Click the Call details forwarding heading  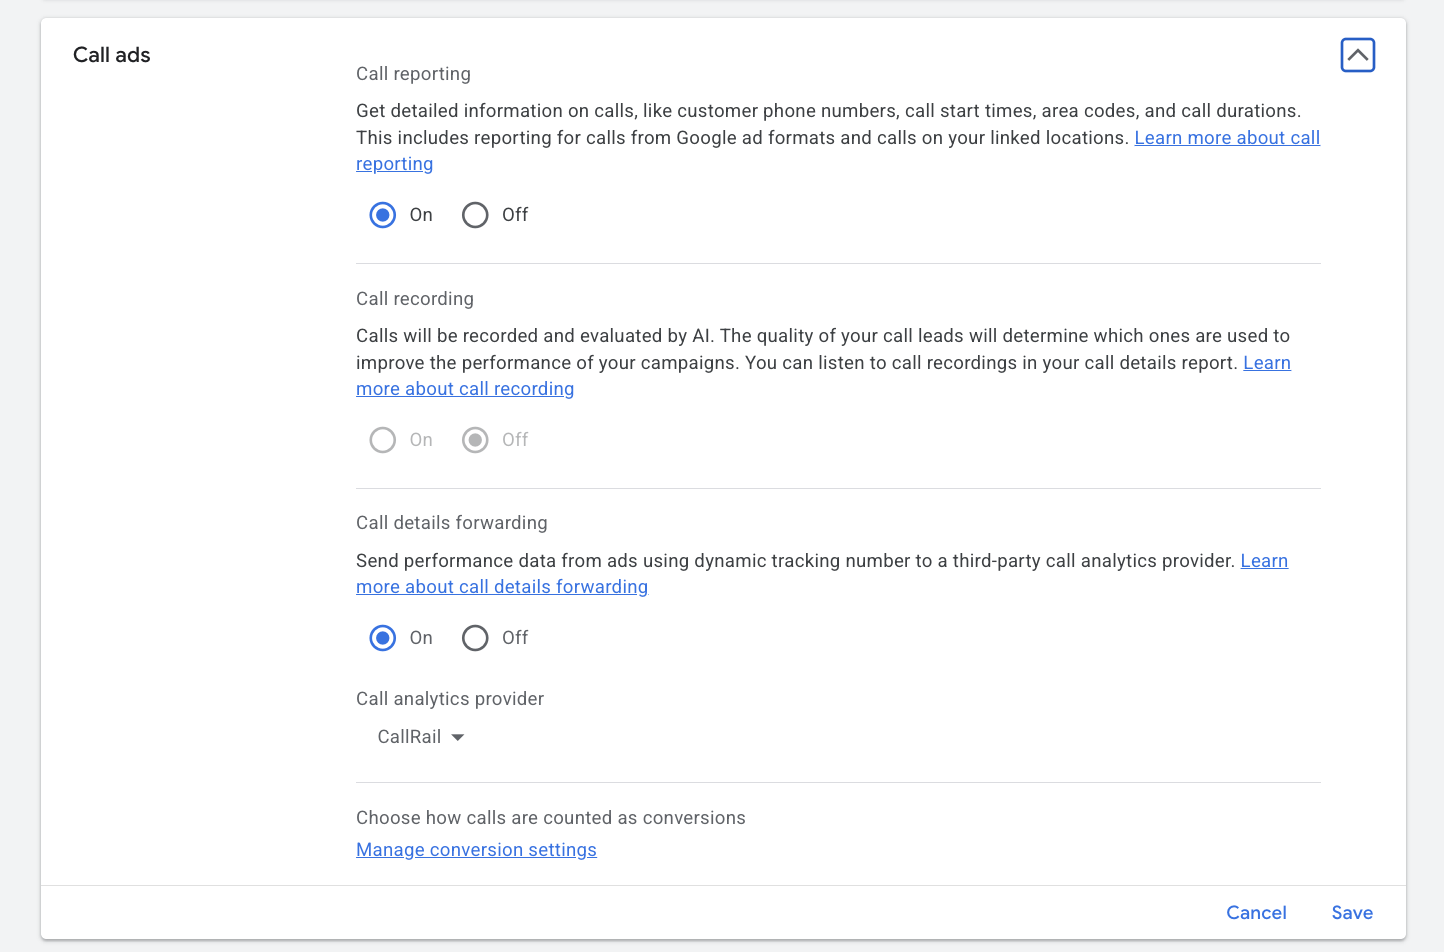(x=452, y=523)
